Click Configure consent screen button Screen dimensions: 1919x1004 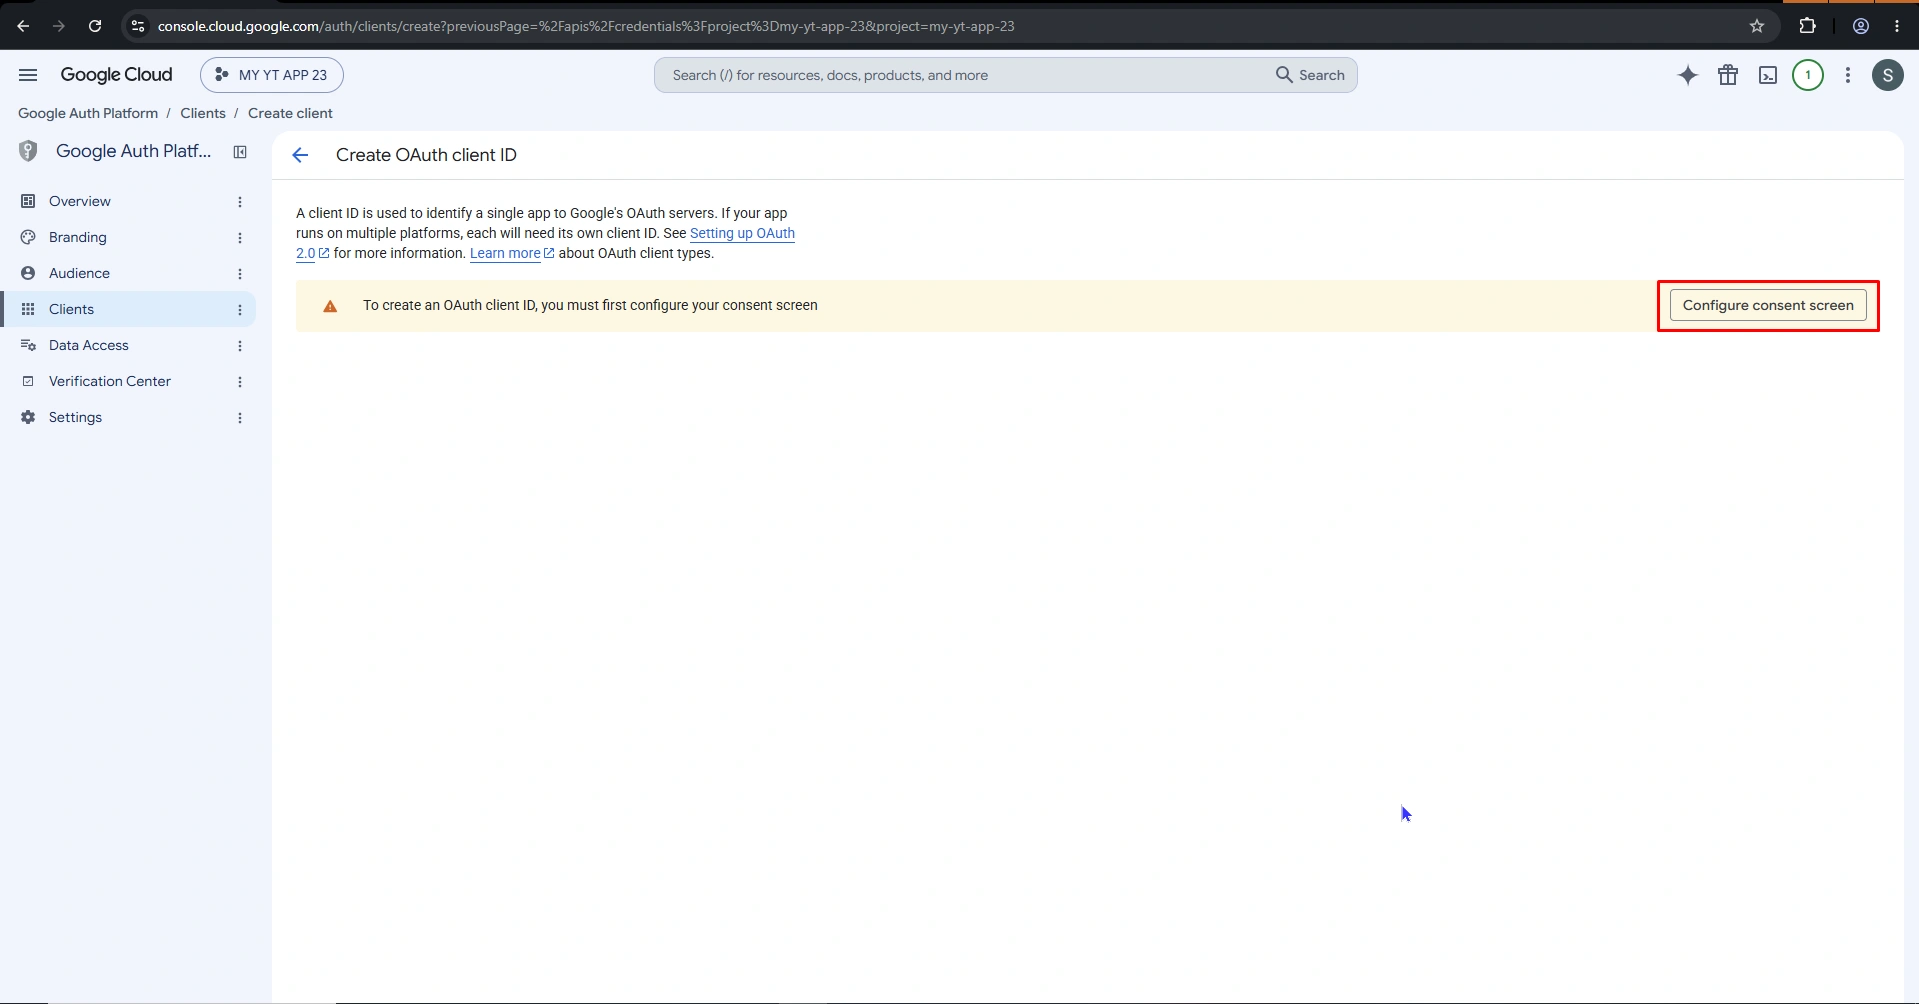(1768, 305)
